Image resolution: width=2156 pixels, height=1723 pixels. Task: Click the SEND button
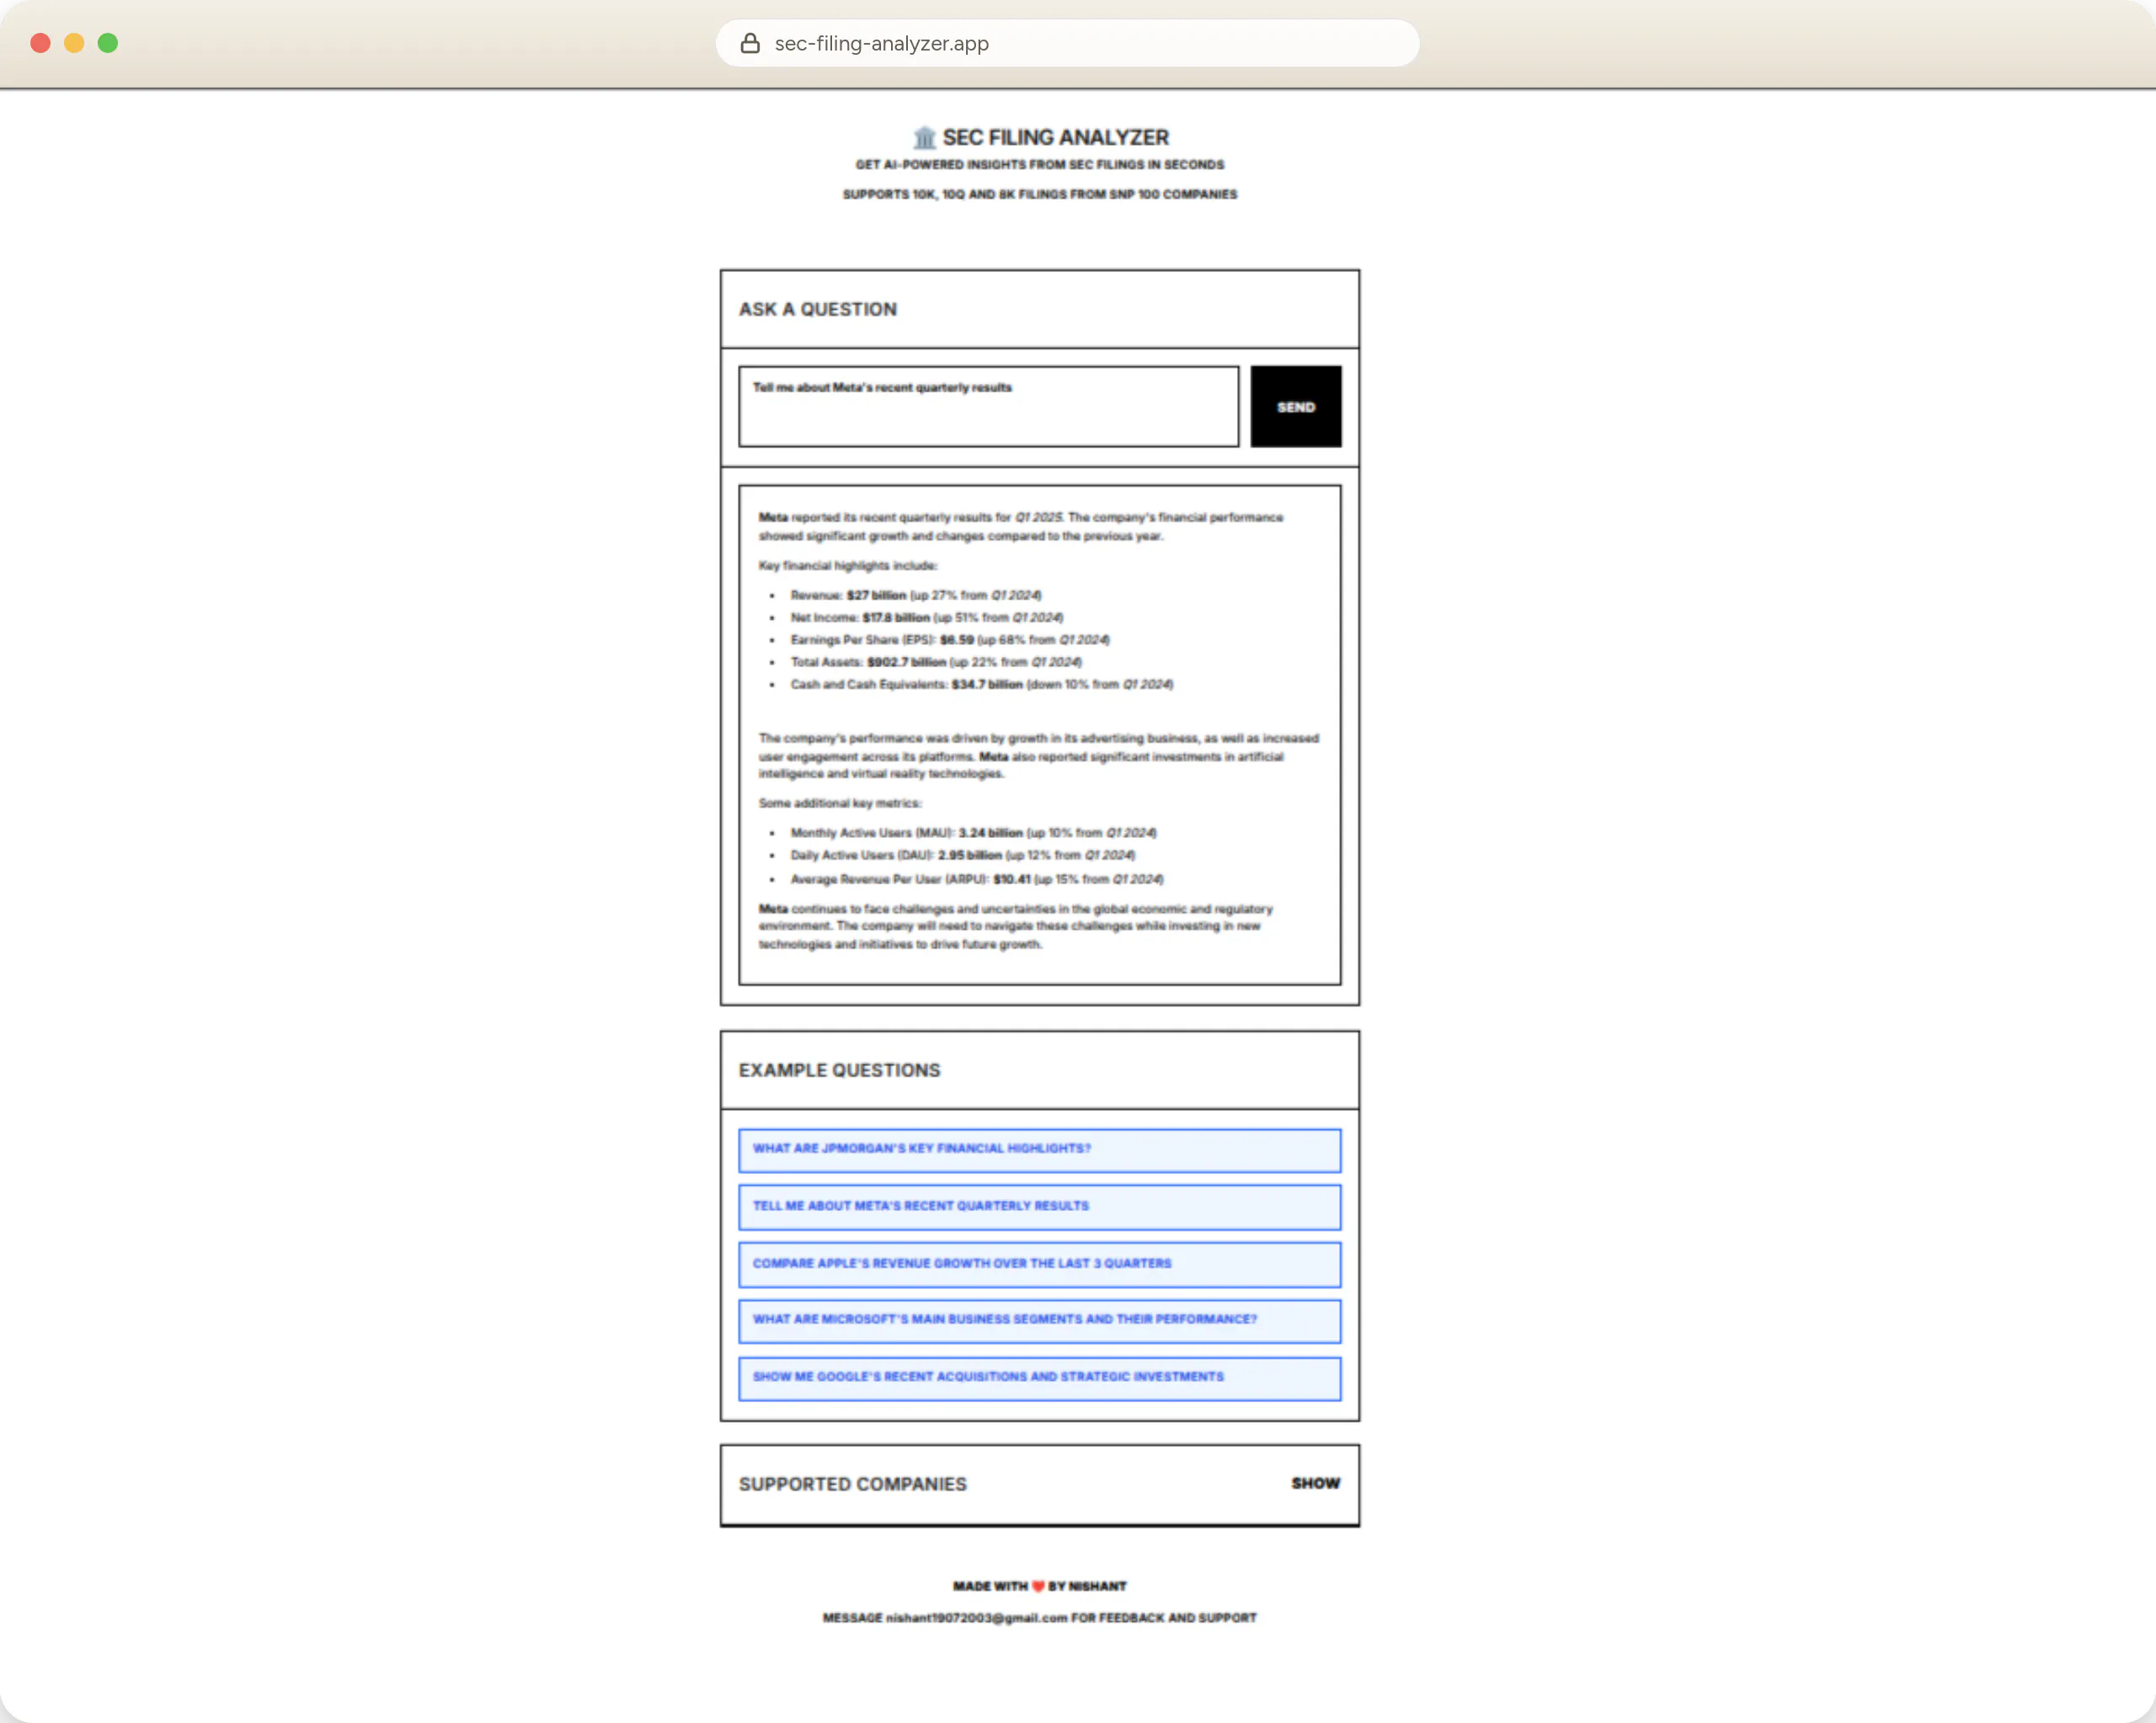pyautogui.click(x=1295, y=406)
